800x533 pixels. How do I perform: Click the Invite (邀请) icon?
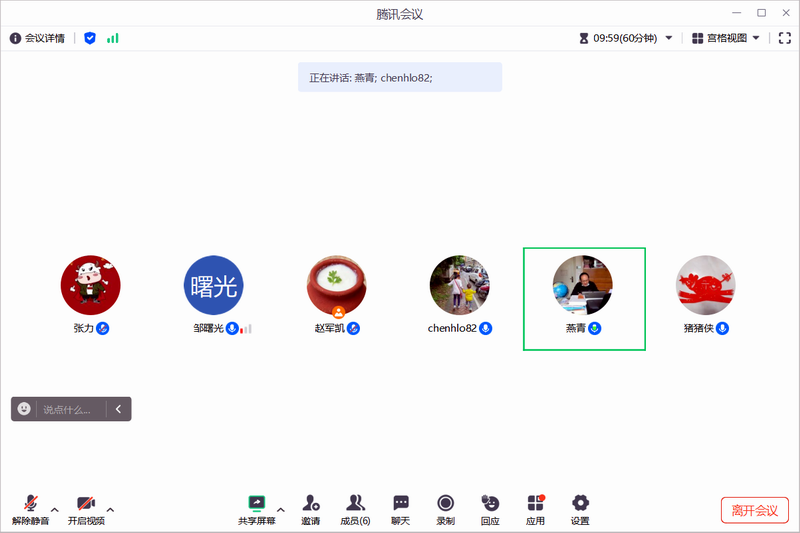click(311, 510)
